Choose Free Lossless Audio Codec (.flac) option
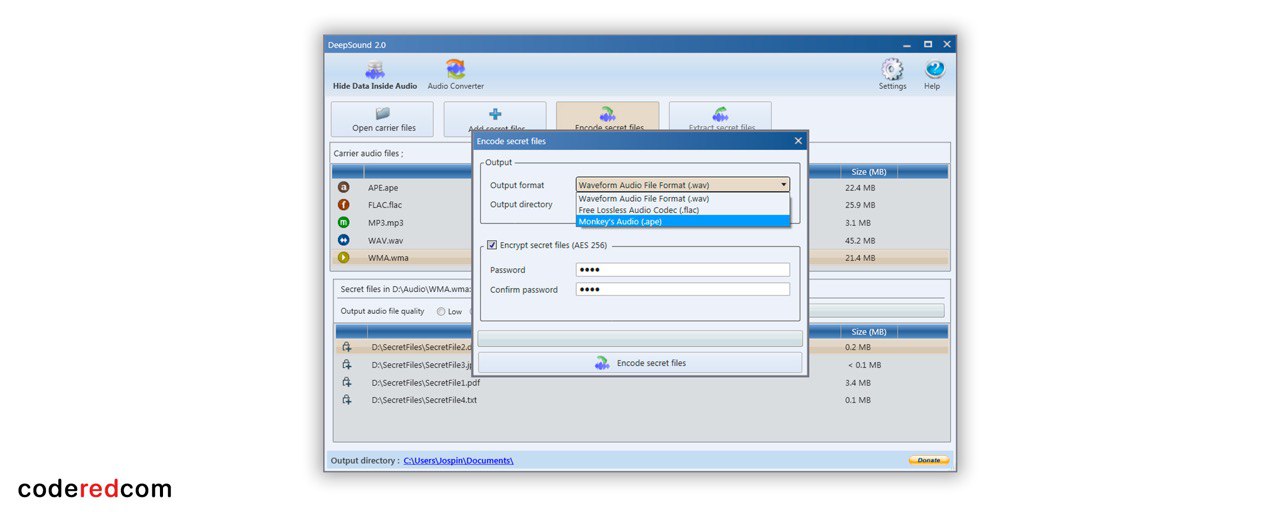1280x512 pixels. click(683, 210)
